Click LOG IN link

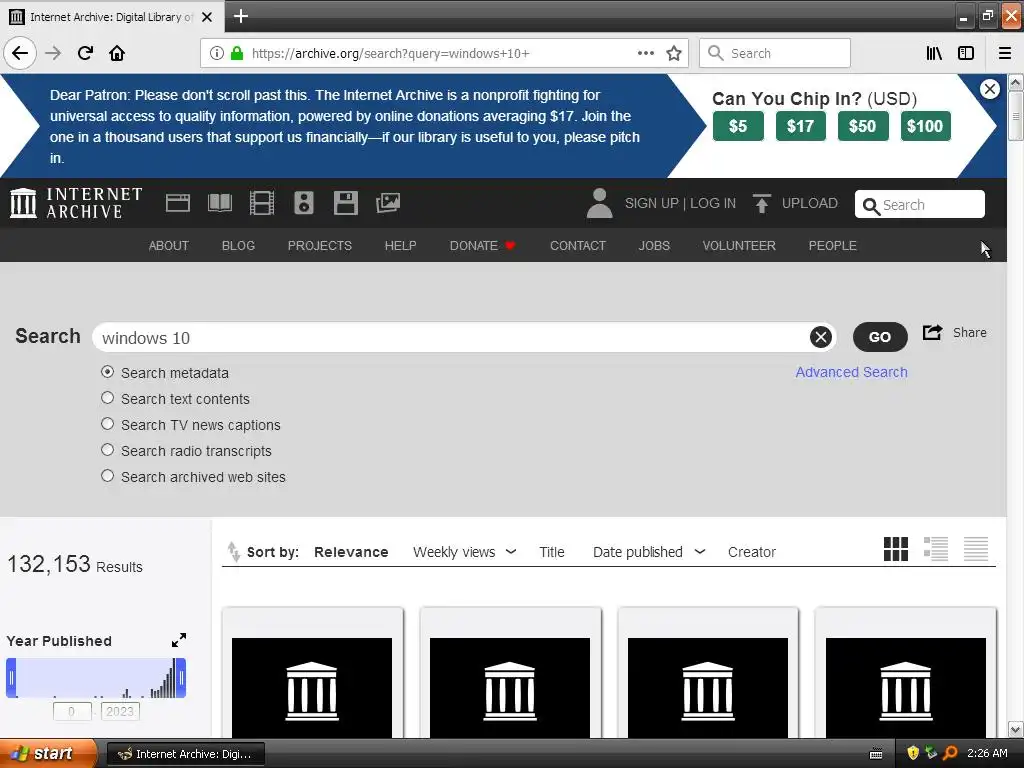pos(712,203)
